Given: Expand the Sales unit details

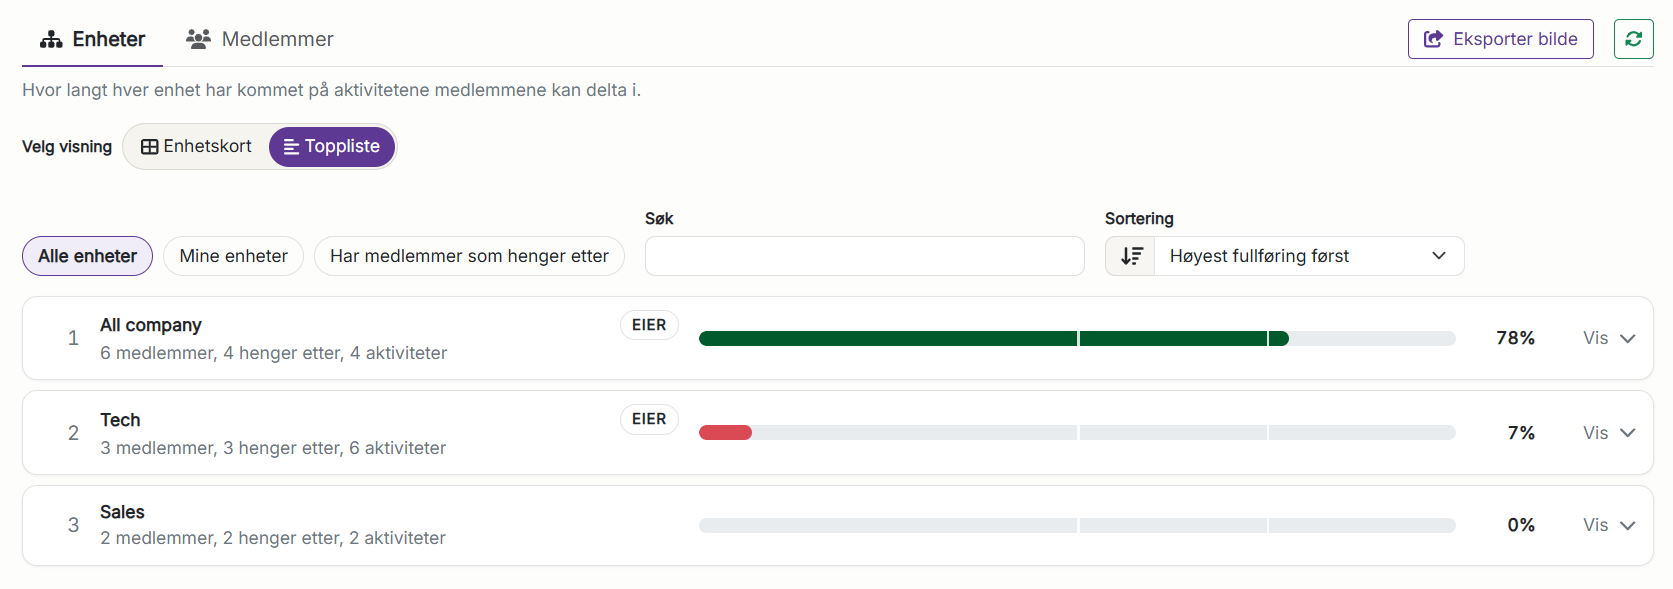Looking at the screenshot, I should click(x=1608, y=525).
